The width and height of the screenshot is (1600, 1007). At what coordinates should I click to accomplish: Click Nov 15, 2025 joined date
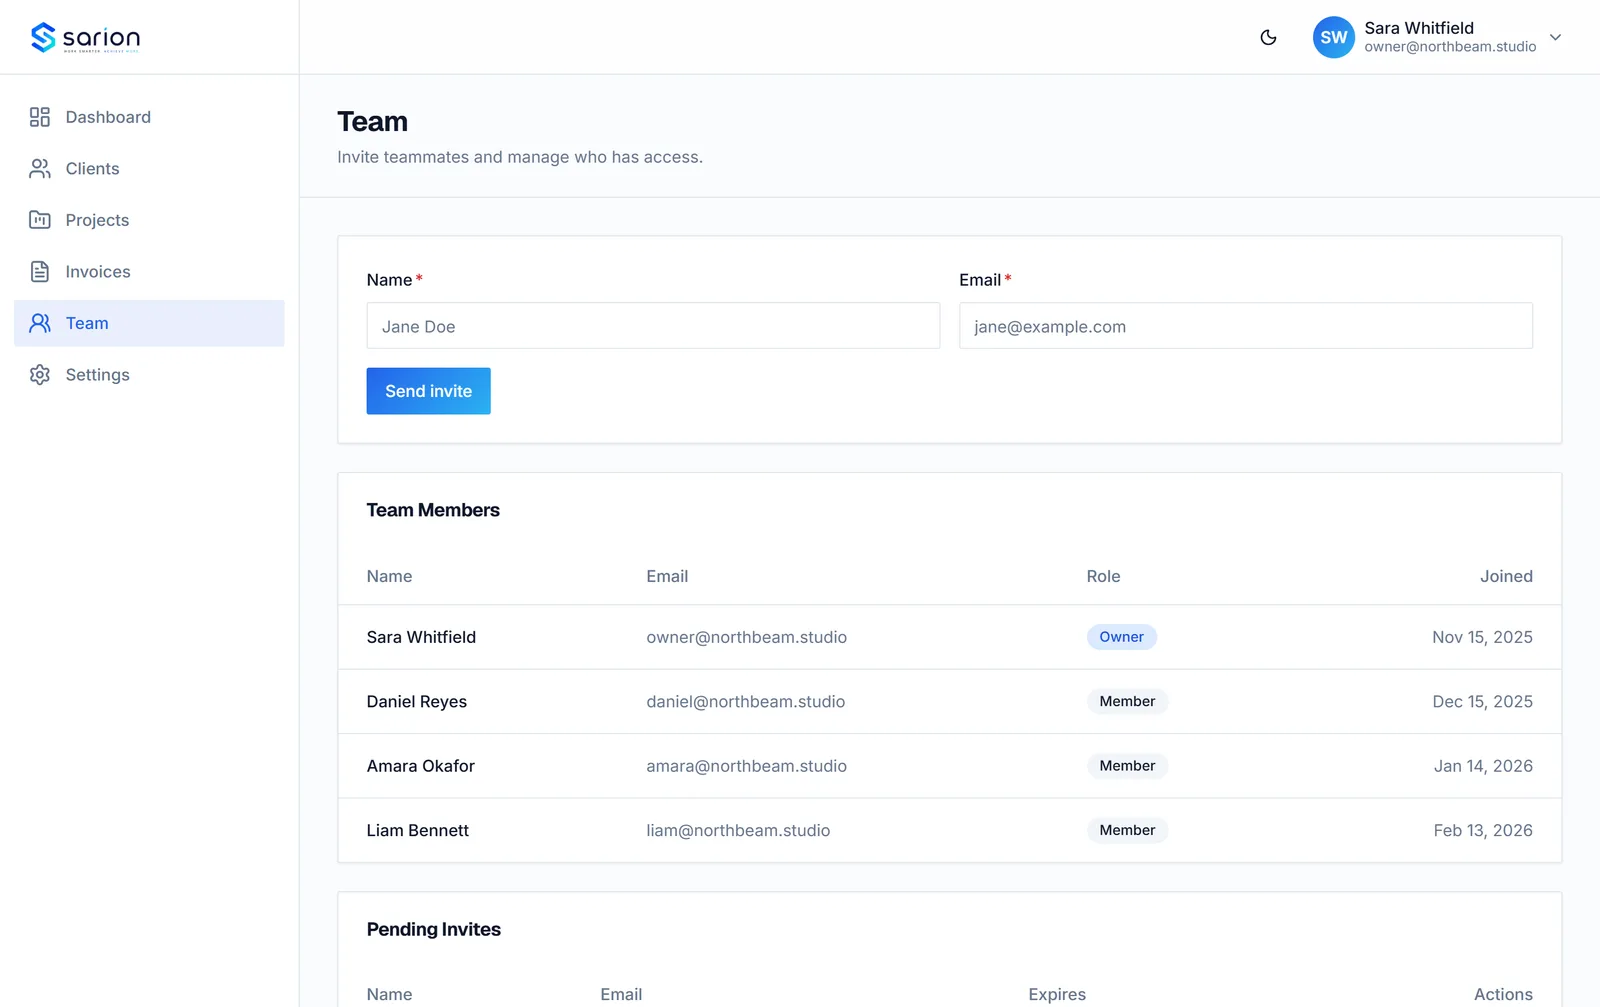click(1482, 637)
